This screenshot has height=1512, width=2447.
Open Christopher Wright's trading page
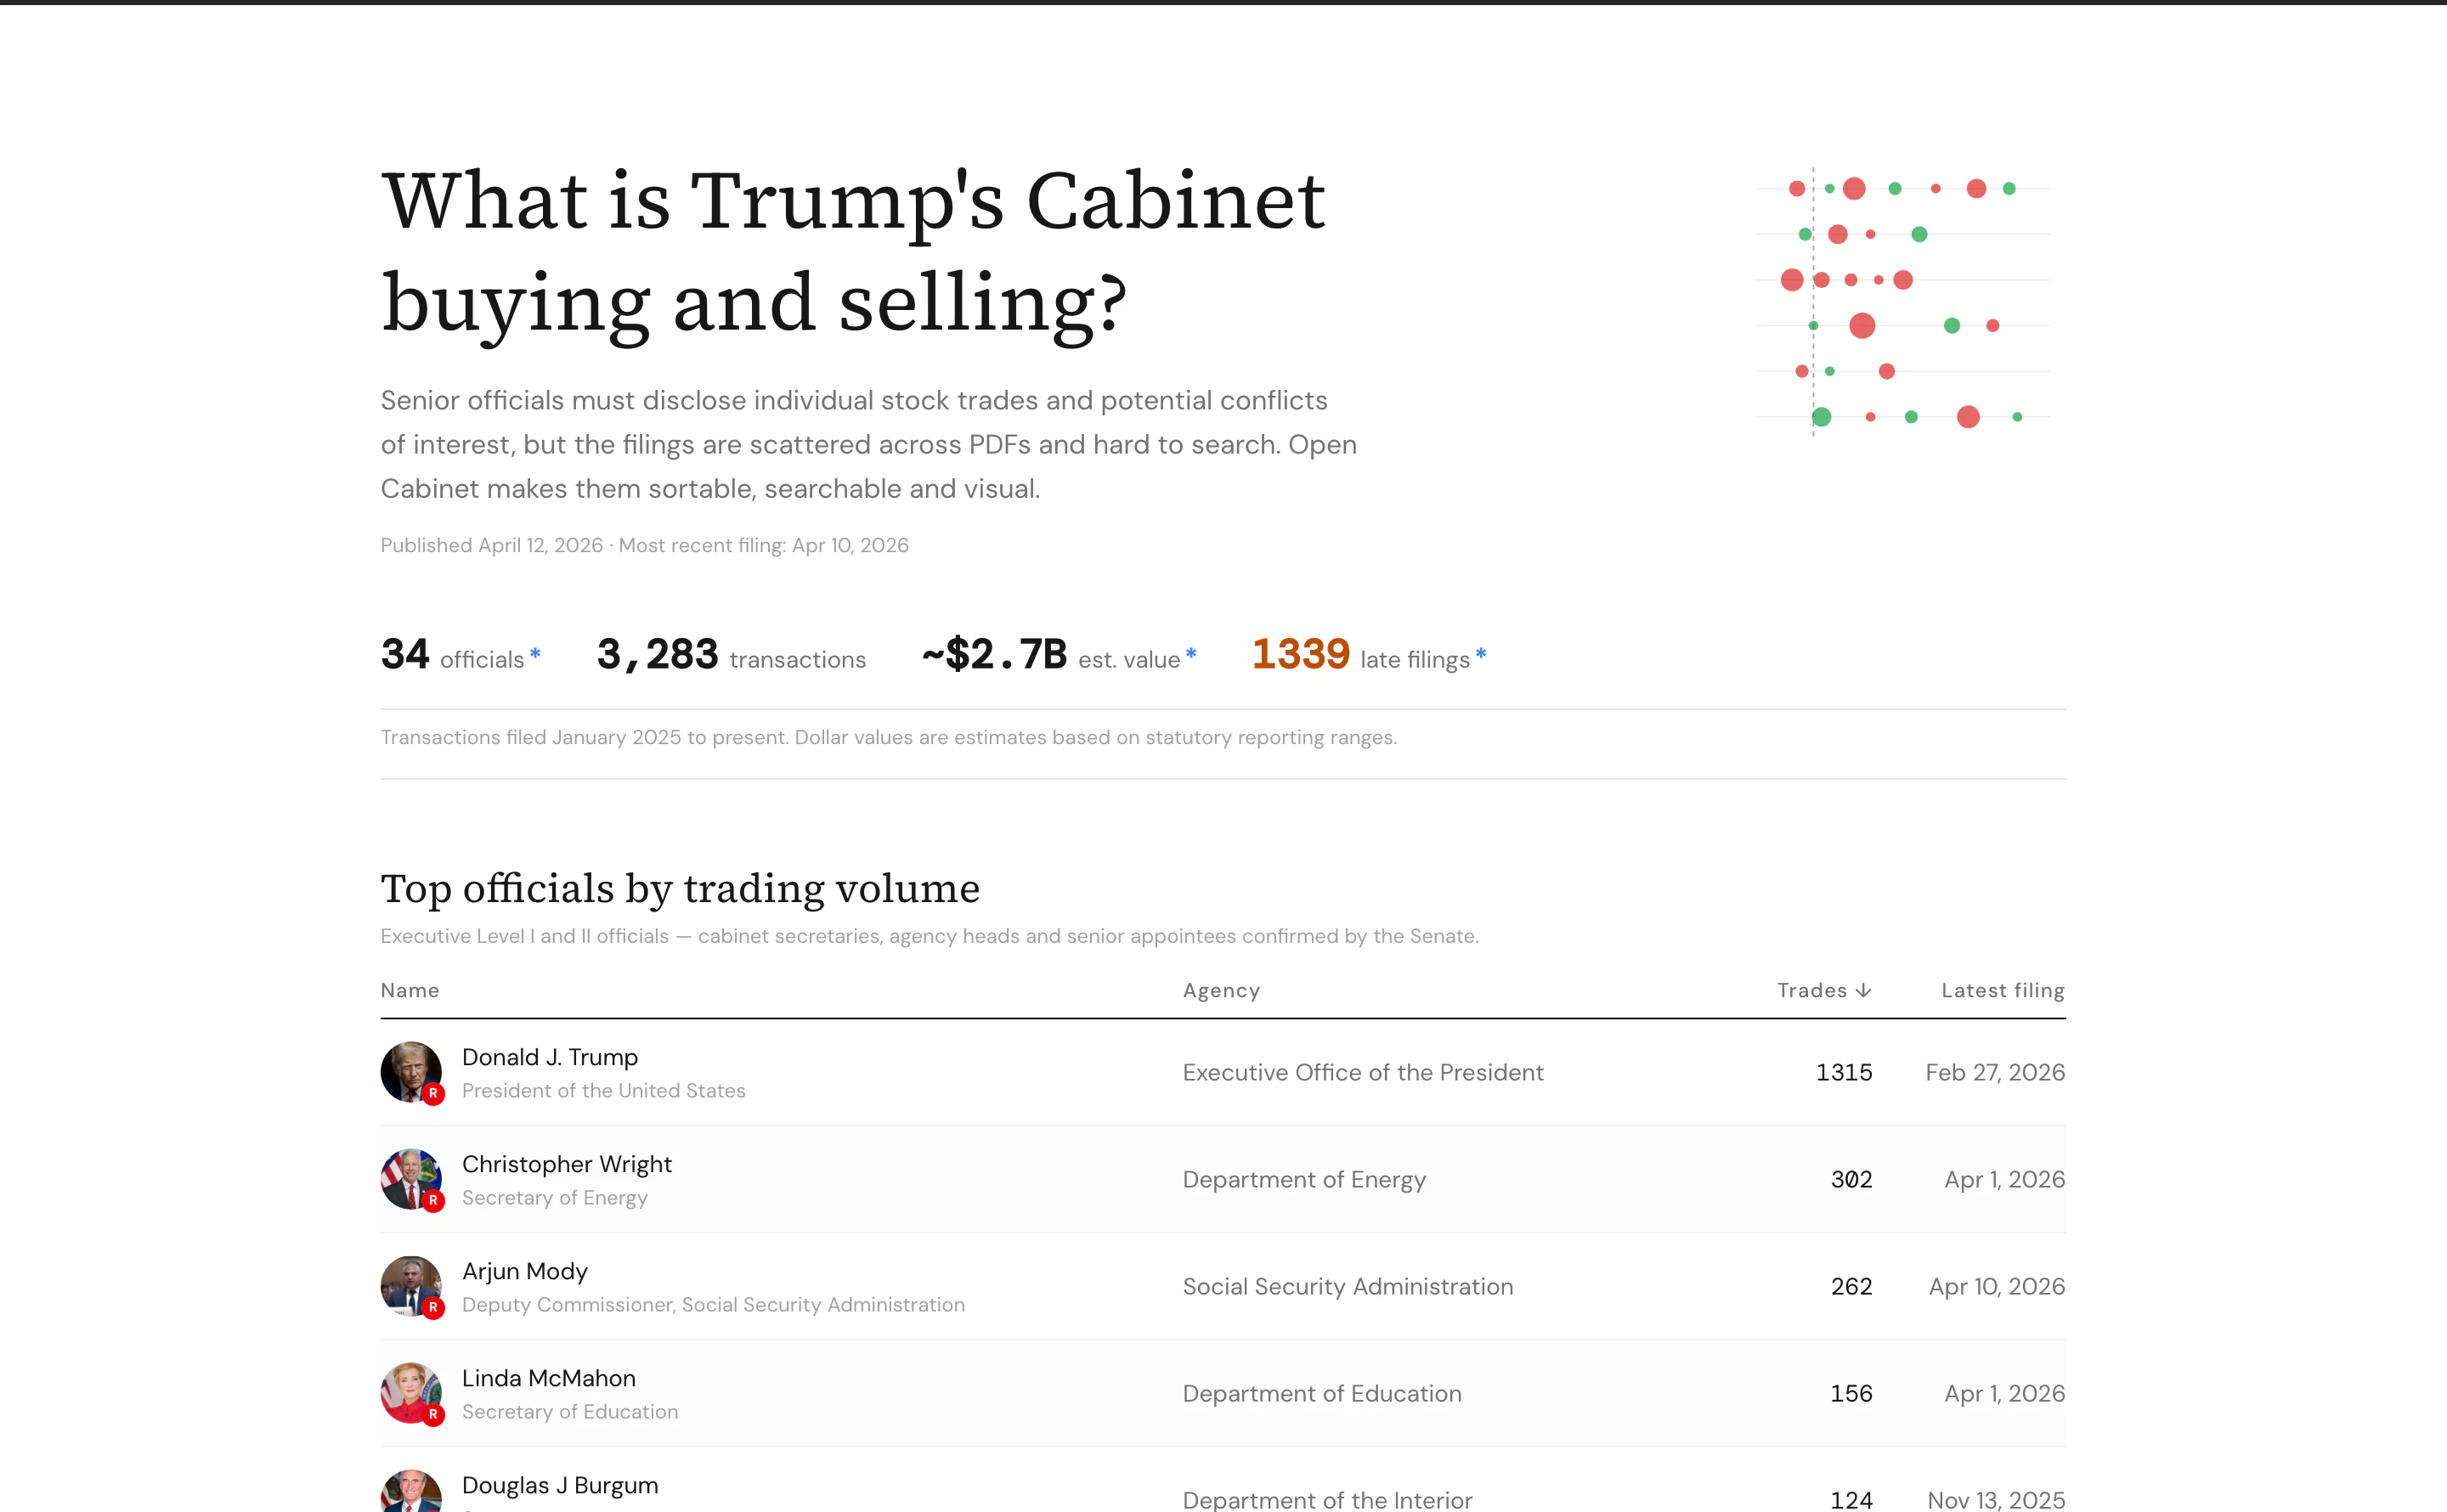567,1164
